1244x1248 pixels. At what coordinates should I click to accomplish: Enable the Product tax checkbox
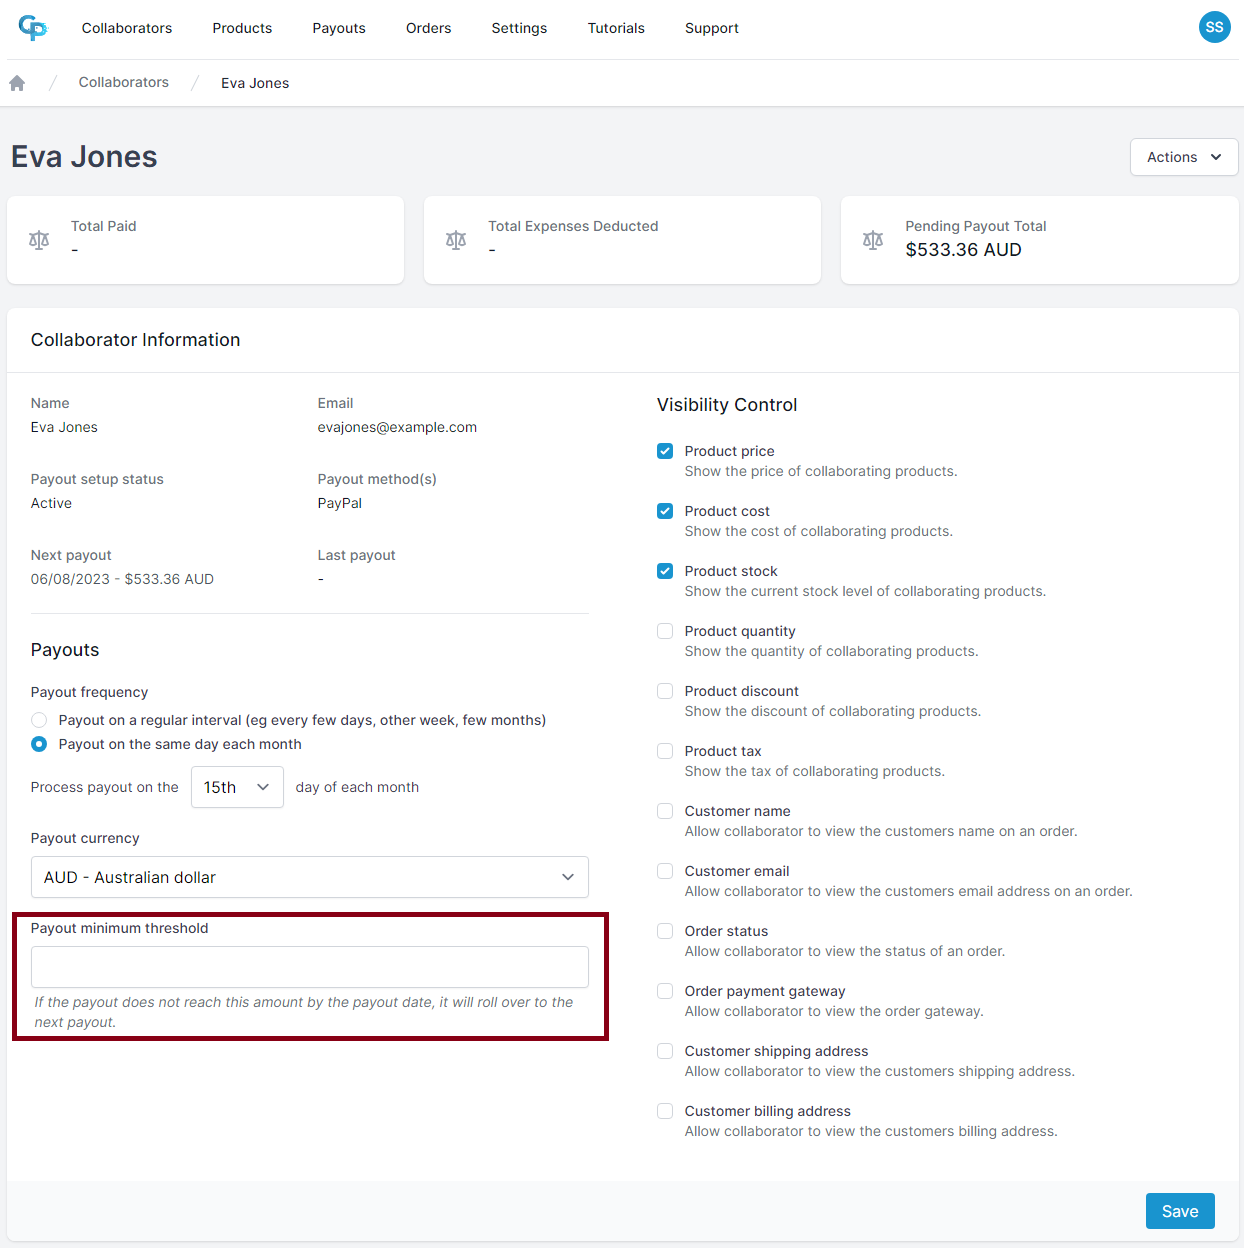click(x=665, y=751)
